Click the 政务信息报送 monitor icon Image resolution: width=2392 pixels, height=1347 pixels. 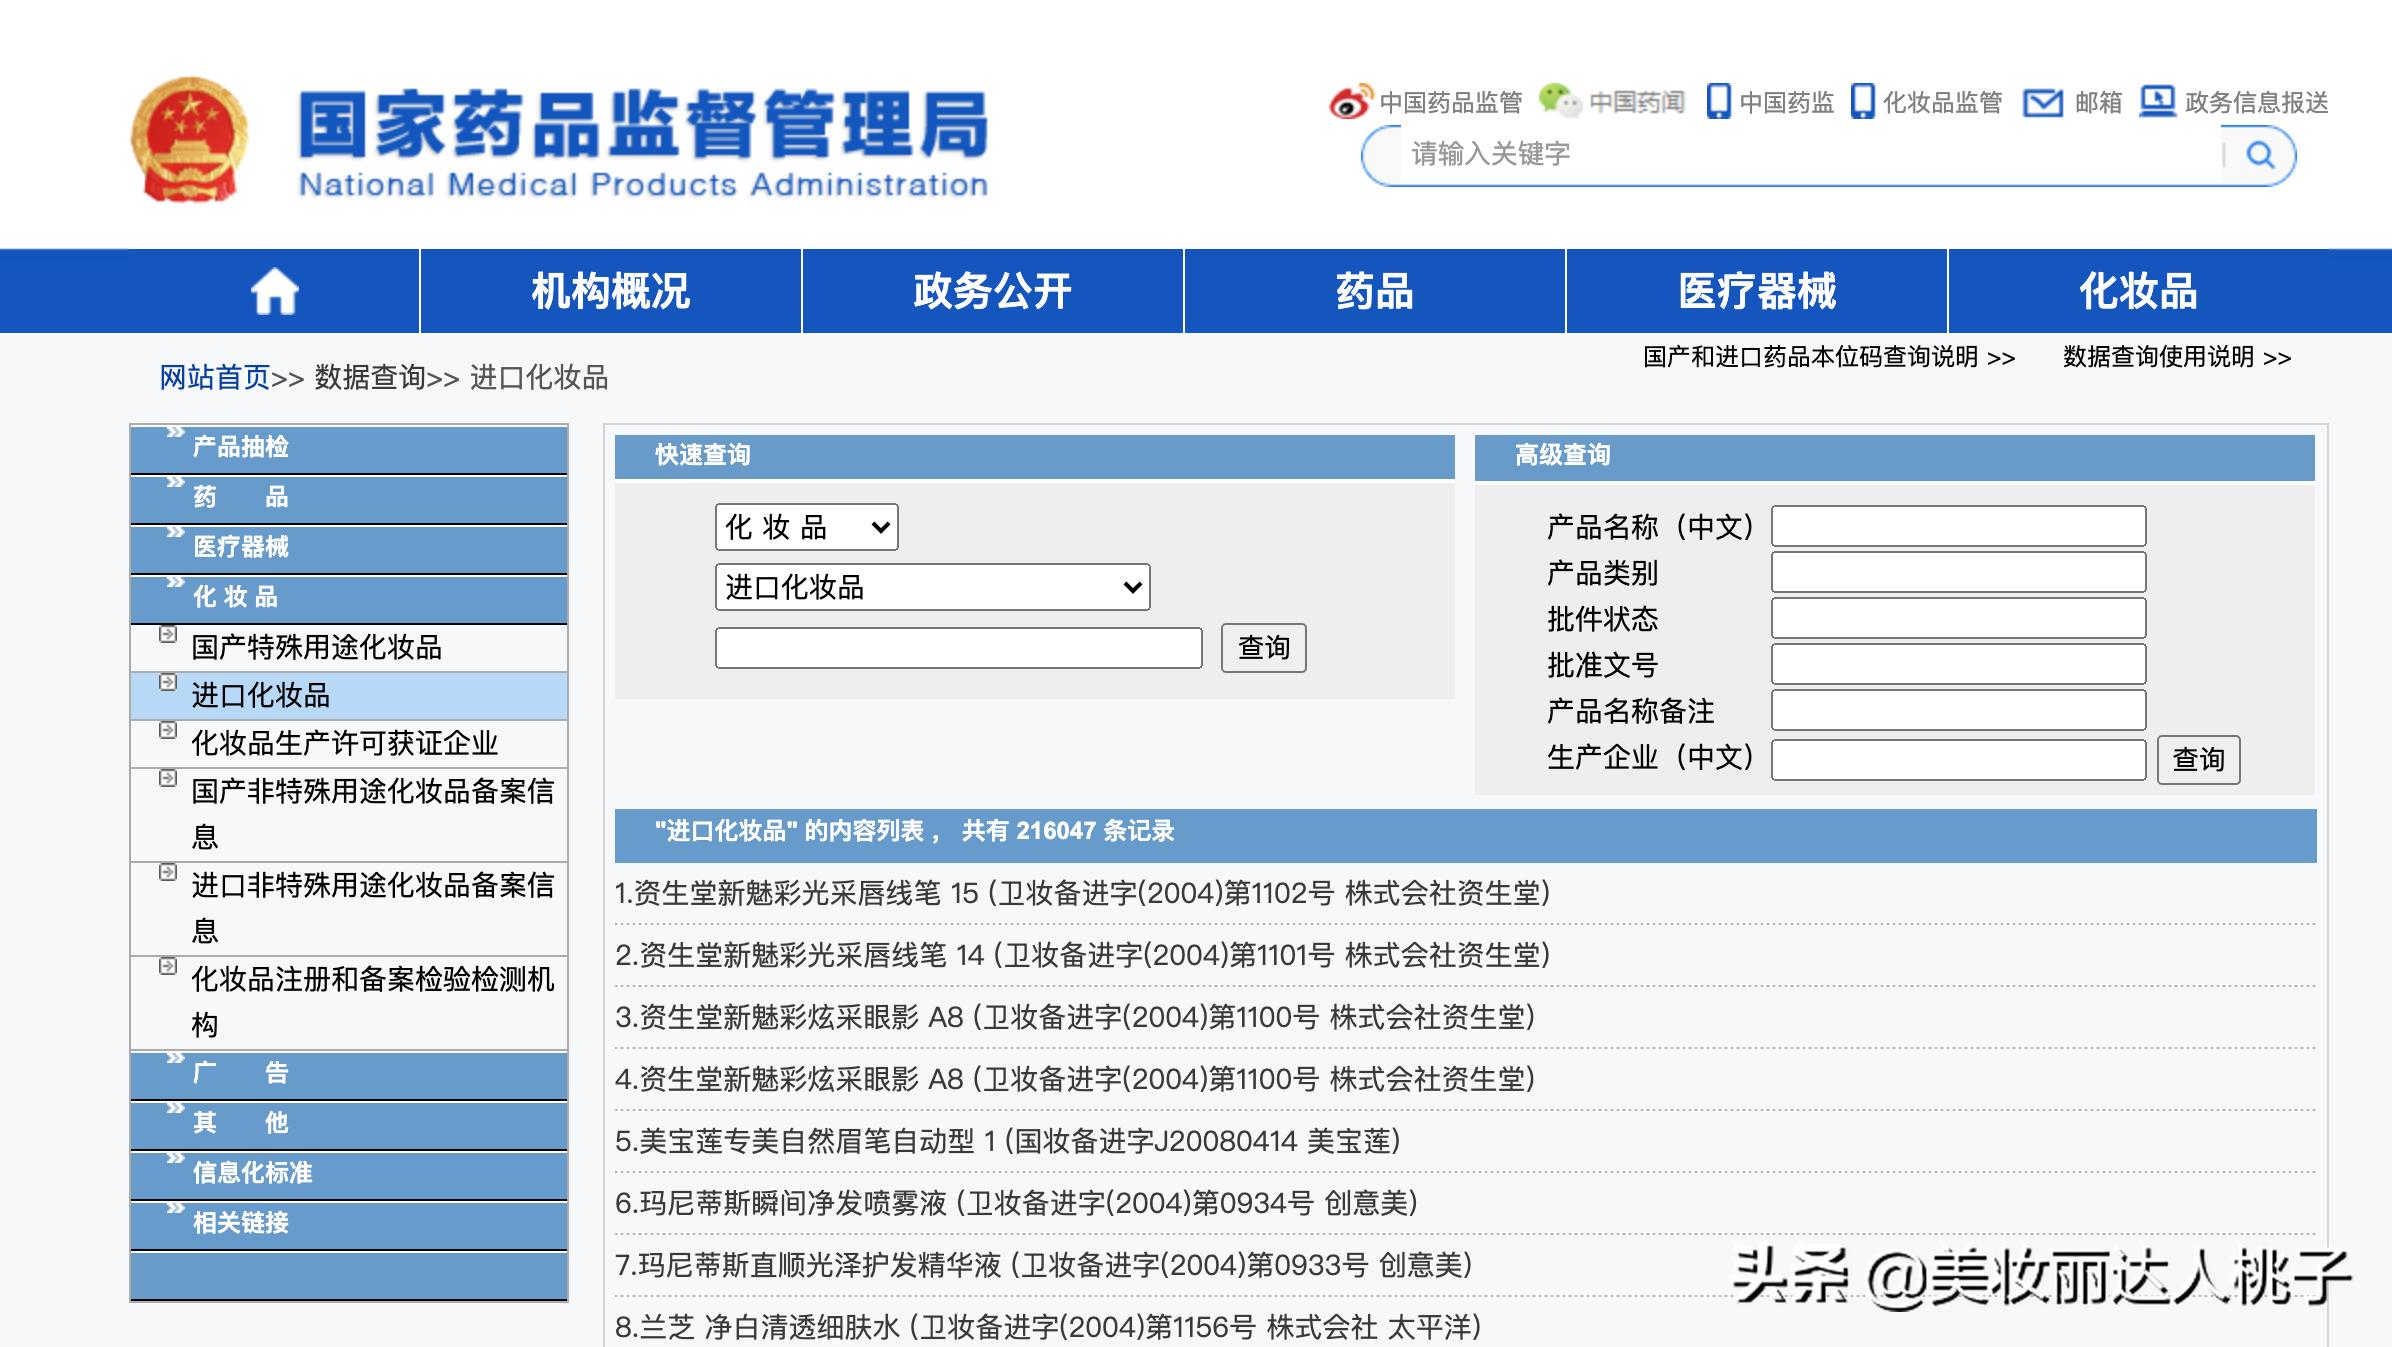(2157, 101)
